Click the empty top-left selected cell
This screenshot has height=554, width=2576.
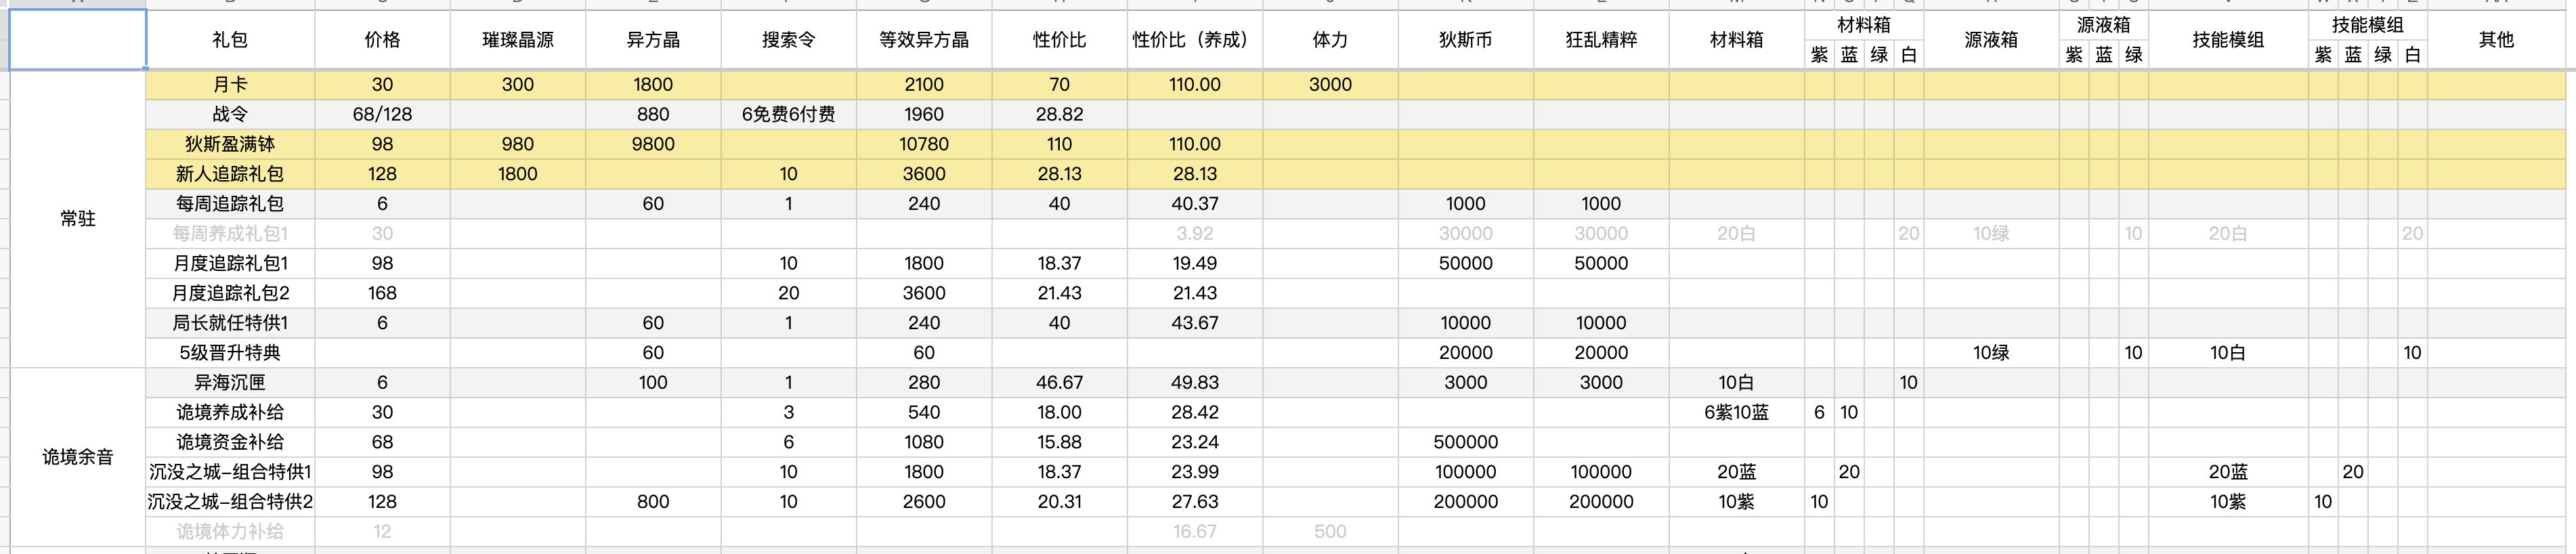pyautogui.click(x=78, y=40)
